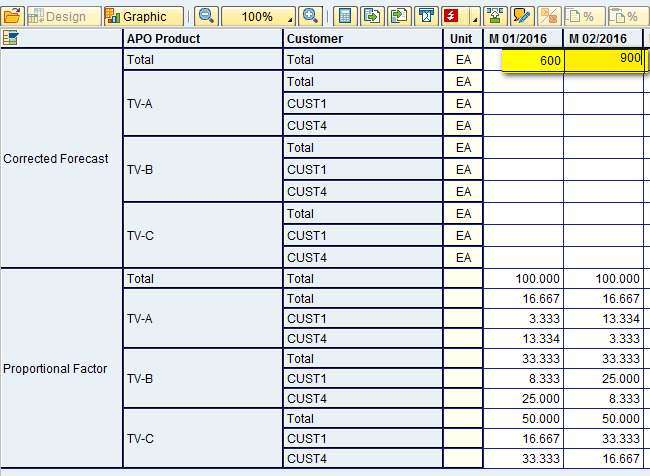The height and width of the screenshot is (476, 650).
Task: Click the yellow cell containing 600
Action: [x=523, y=60]
